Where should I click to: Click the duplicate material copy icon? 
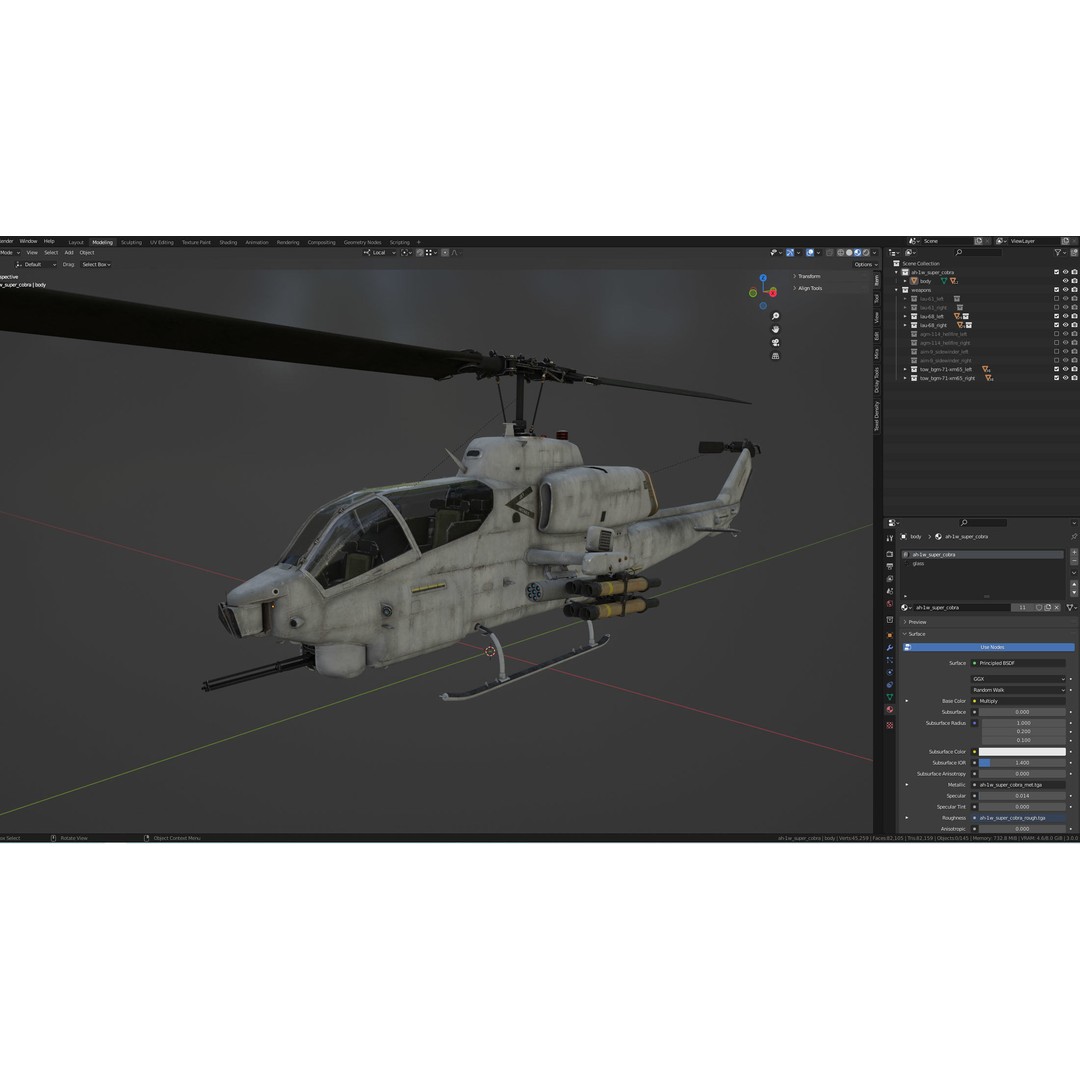point(1048,608)
